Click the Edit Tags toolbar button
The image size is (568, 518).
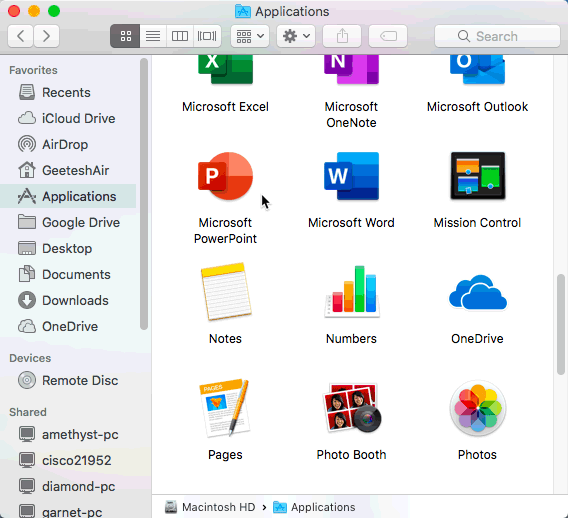[388, 36]
